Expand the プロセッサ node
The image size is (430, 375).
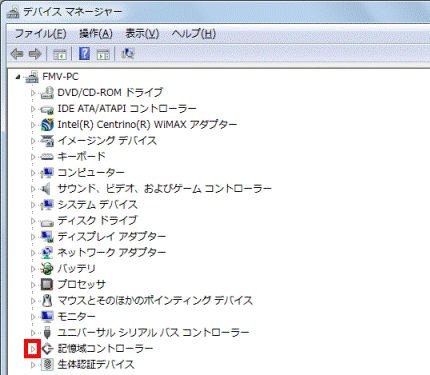click(33, 285)
